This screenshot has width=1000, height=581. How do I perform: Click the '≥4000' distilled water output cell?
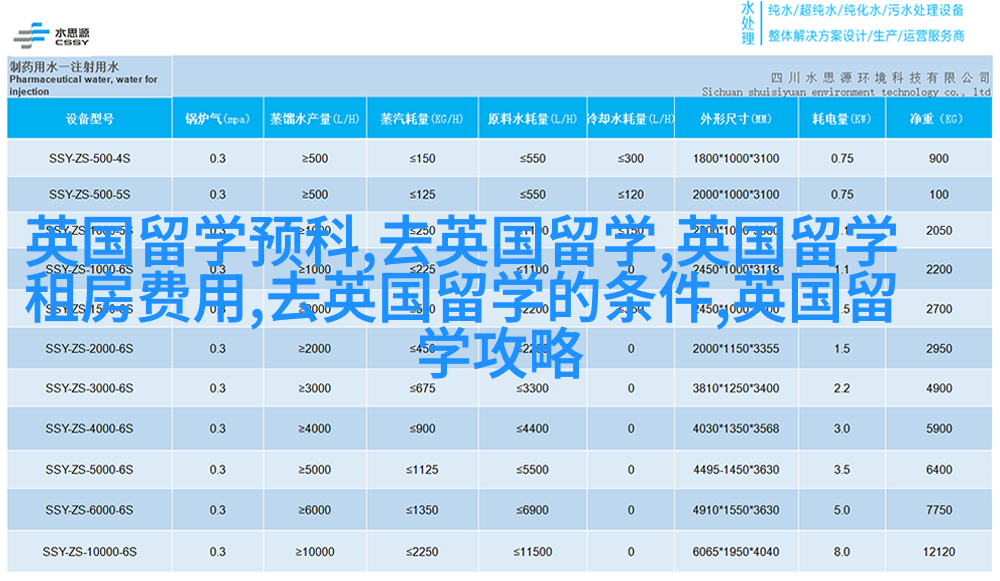tap(315, 429)
